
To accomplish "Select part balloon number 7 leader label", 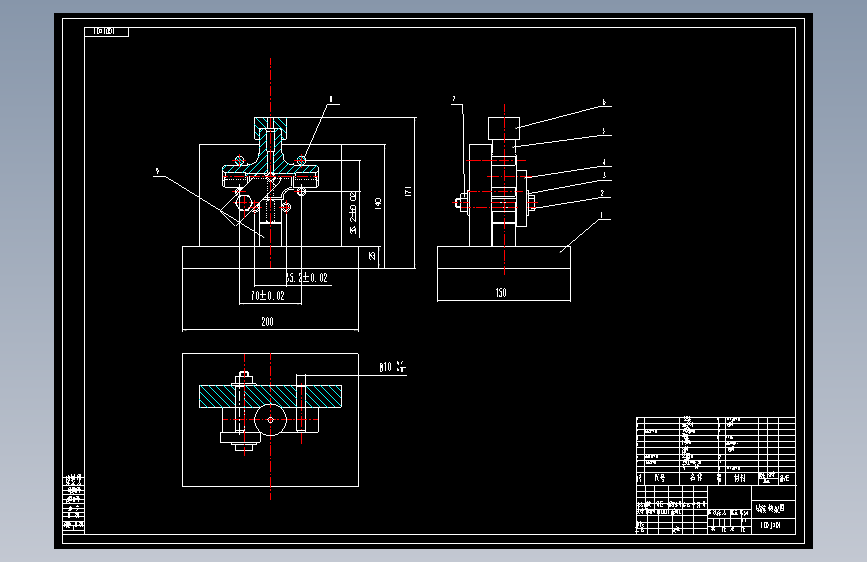I will click(x=453, y=100).
